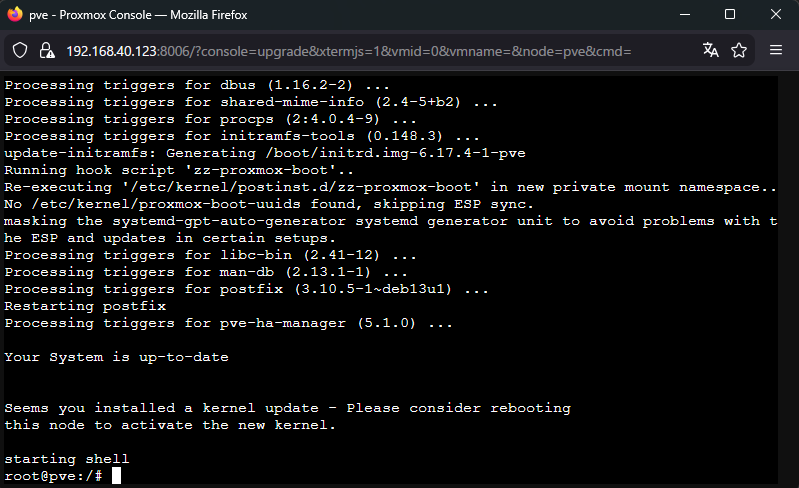View site security via the lock icon
The height and width of the screenshot is (488, 799).
click(46, 50)
